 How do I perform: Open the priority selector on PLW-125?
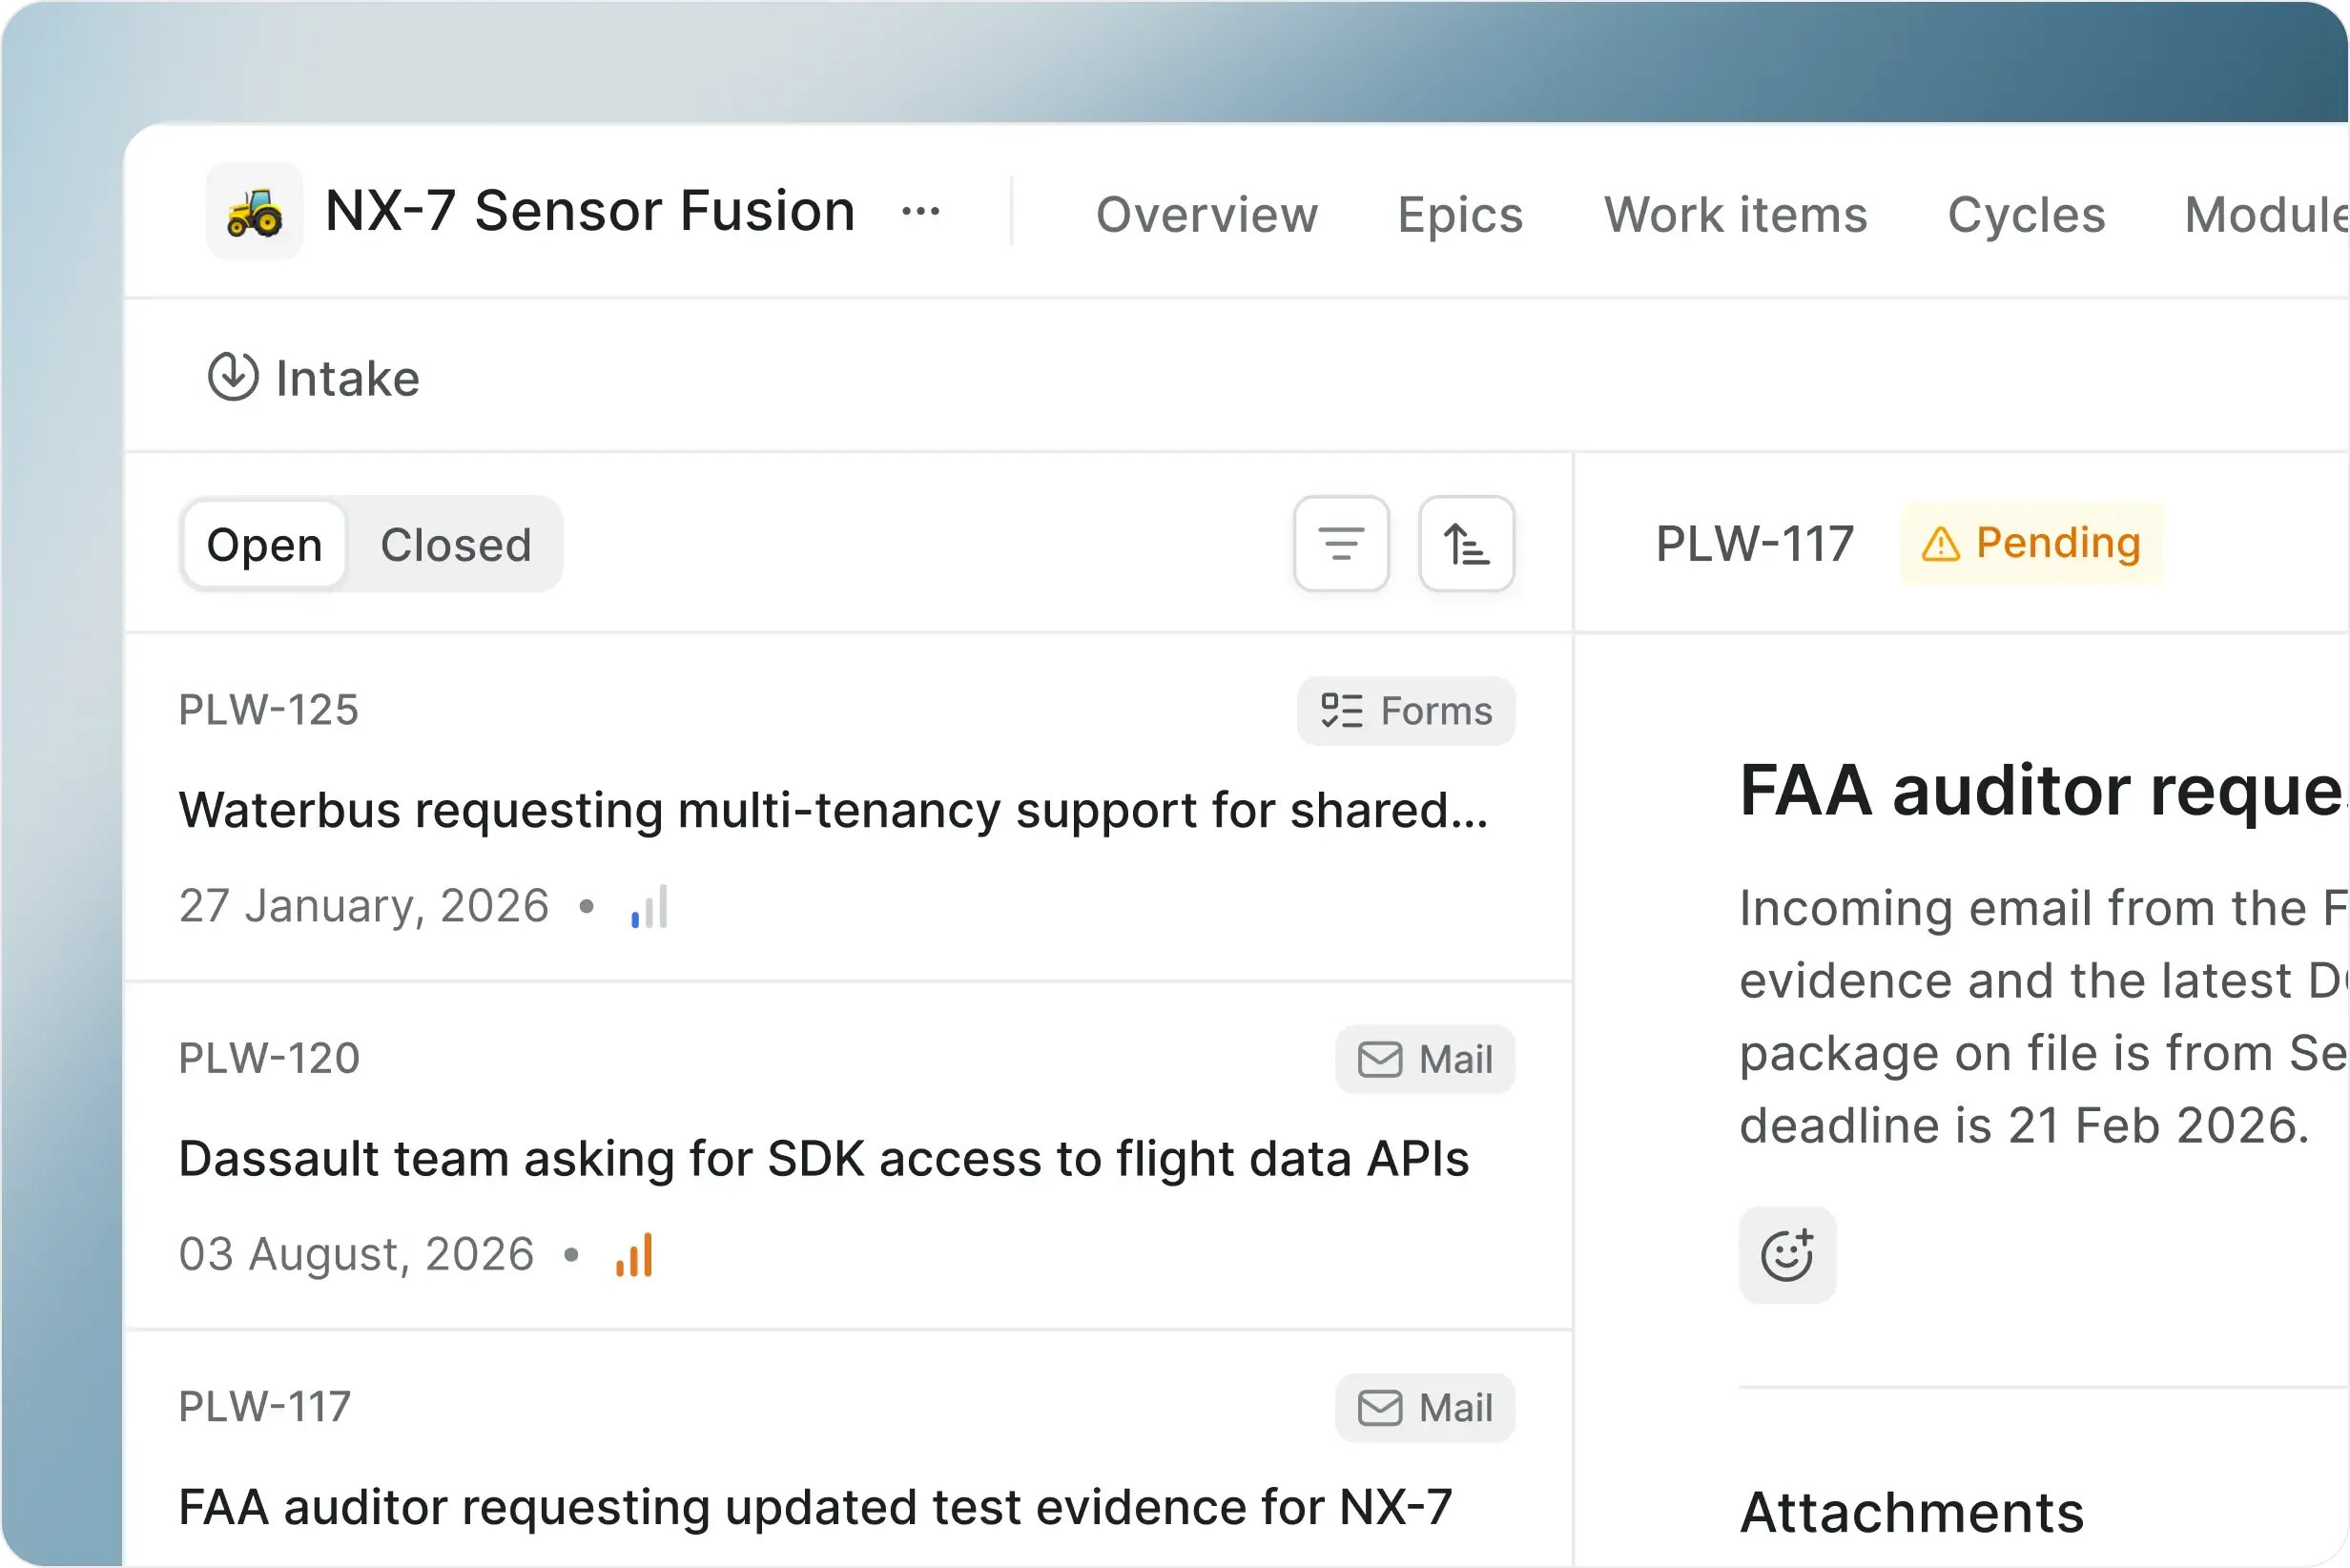(x=648, y=905)
